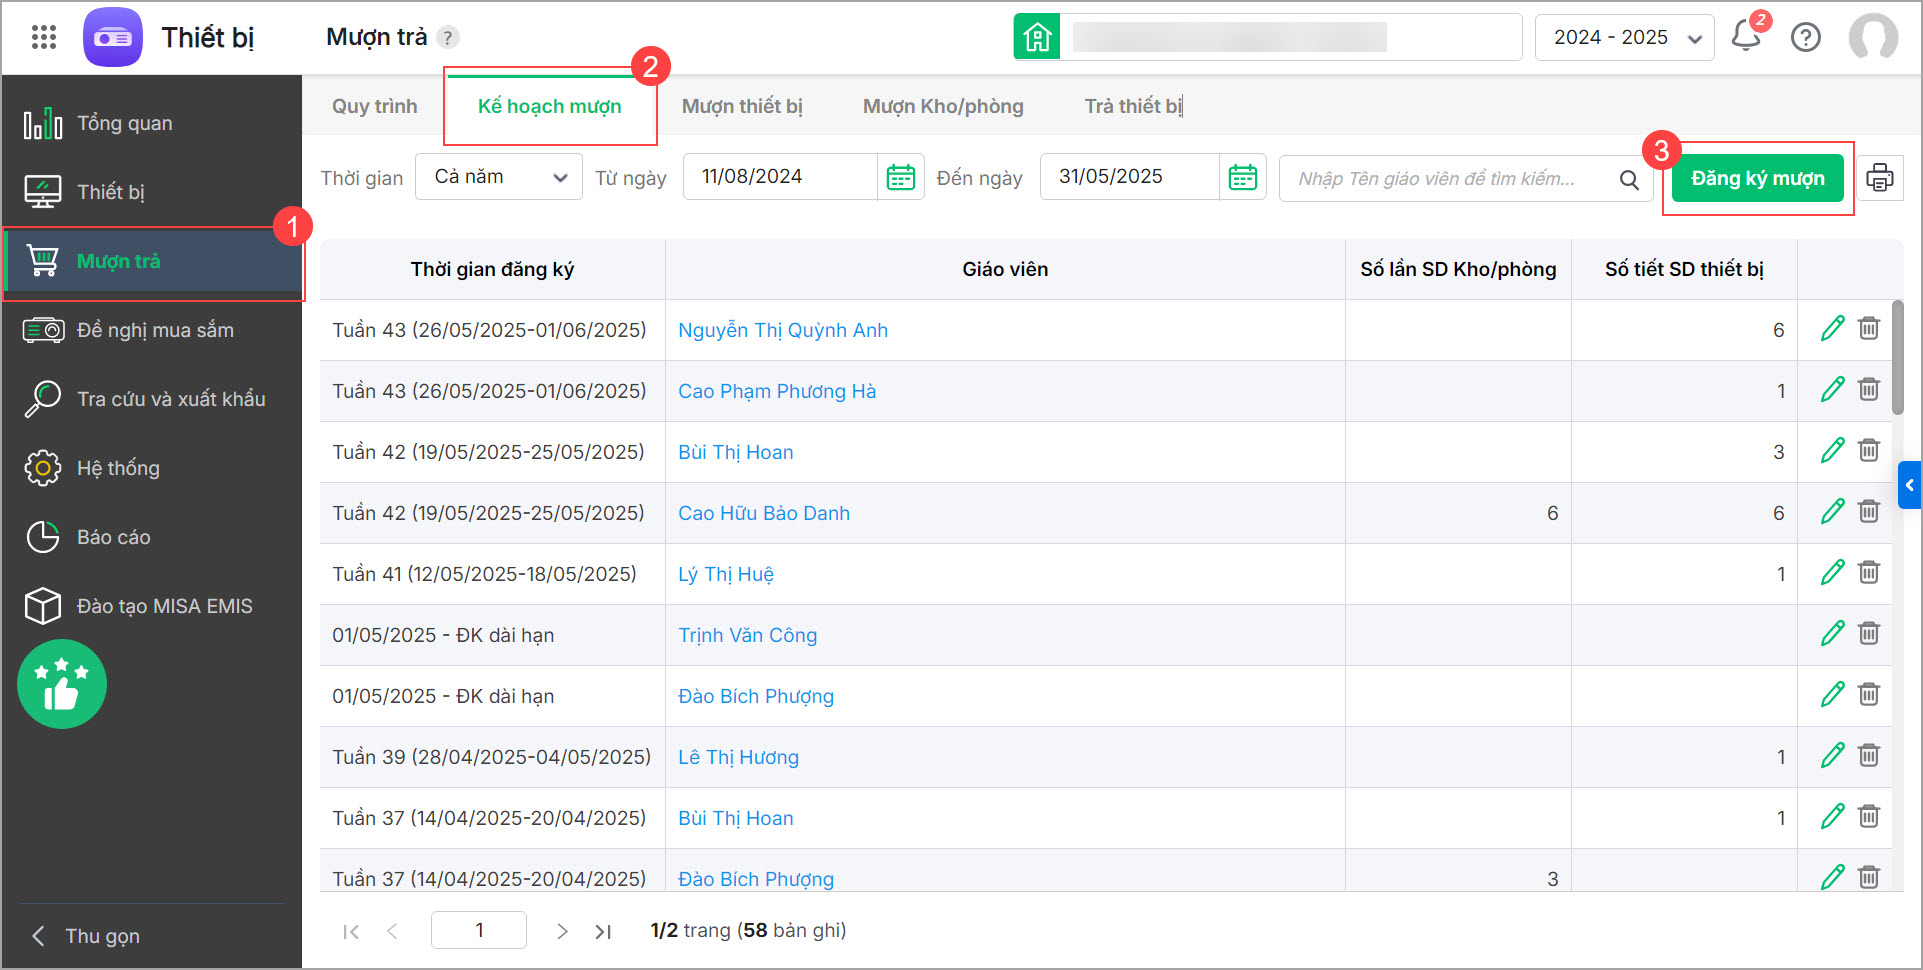
Task: Click the page number input box
Action: (479, 930)
